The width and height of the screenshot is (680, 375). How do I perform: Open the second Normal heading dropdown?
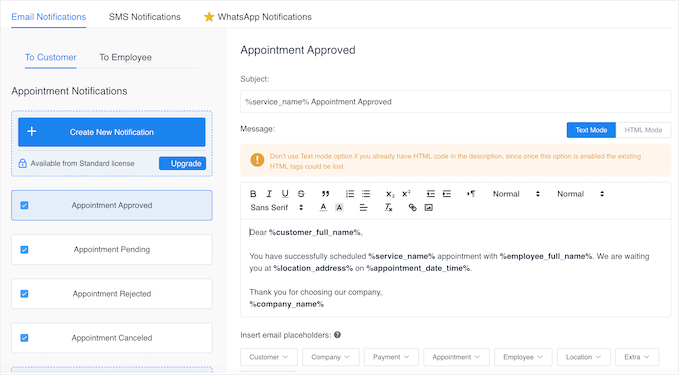pyautogui.click(x=581, y=194)
